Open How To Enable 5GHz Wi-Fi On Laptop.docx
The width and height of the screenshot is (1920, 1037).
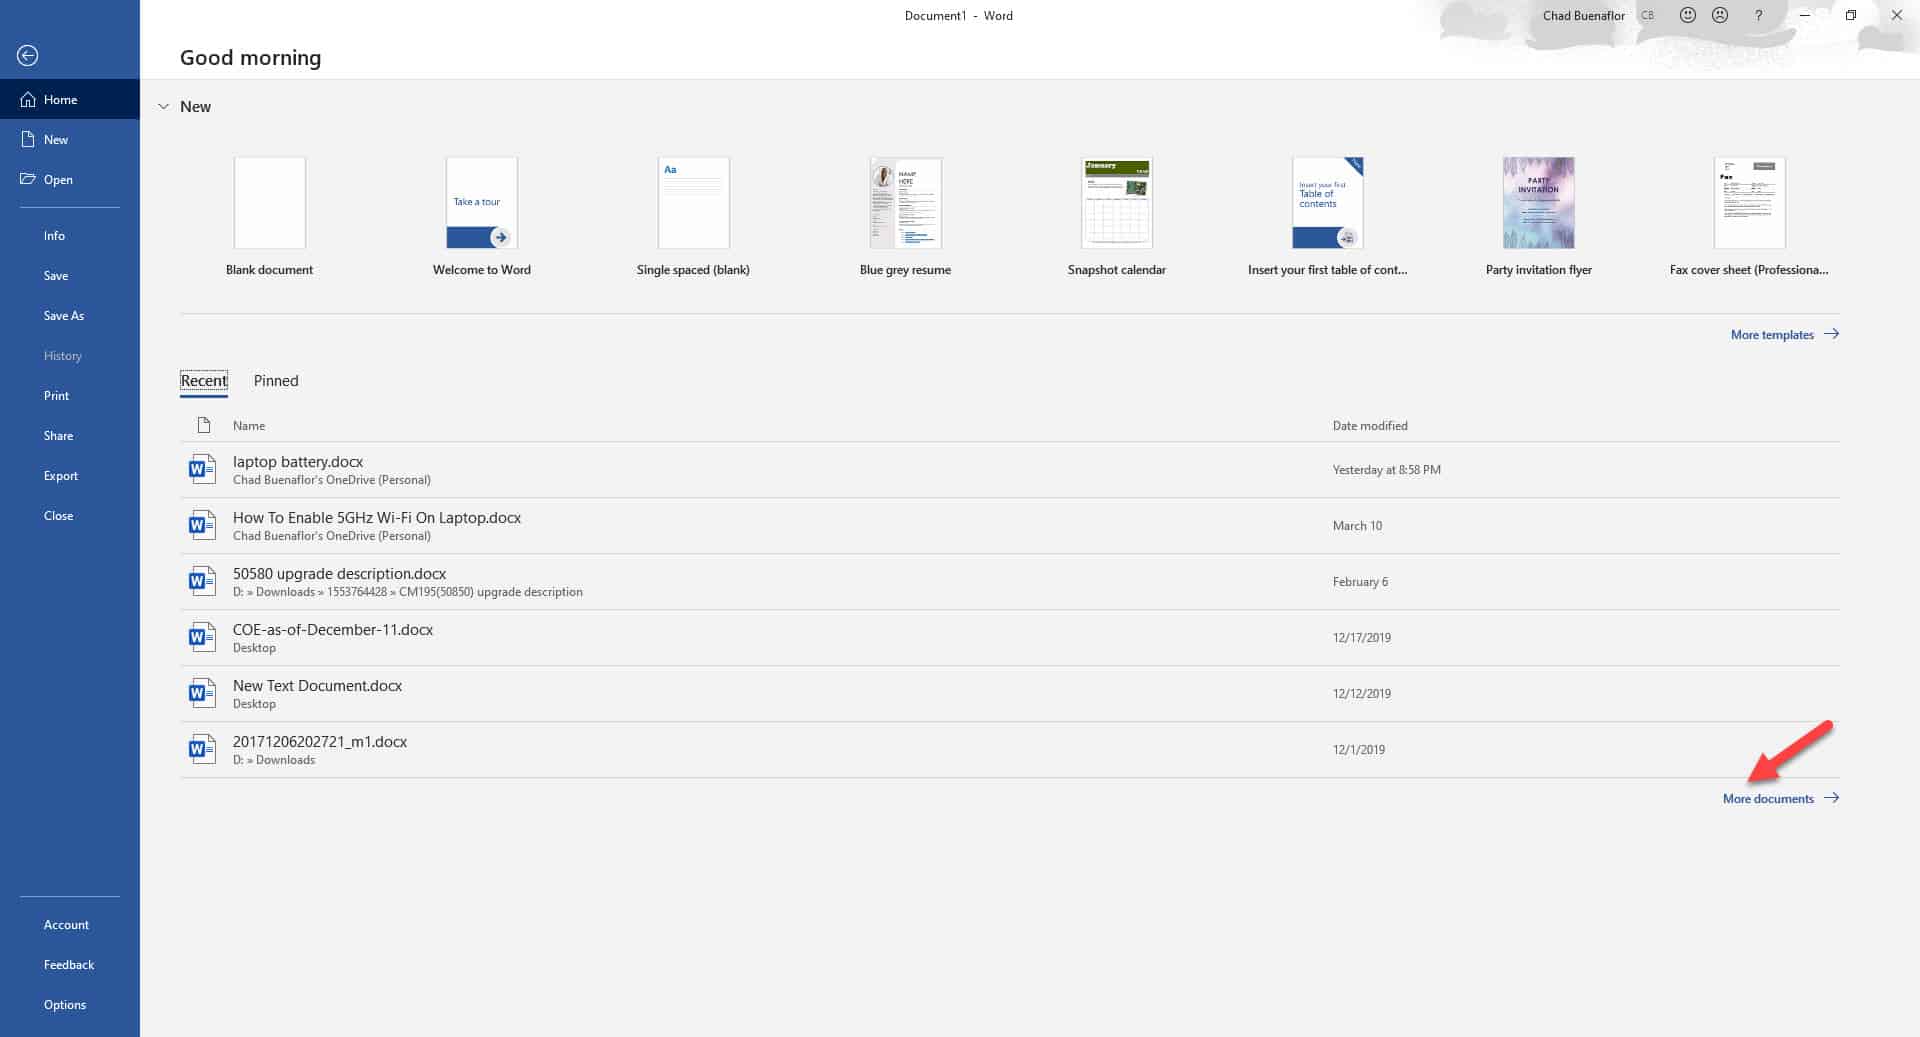1010,525
